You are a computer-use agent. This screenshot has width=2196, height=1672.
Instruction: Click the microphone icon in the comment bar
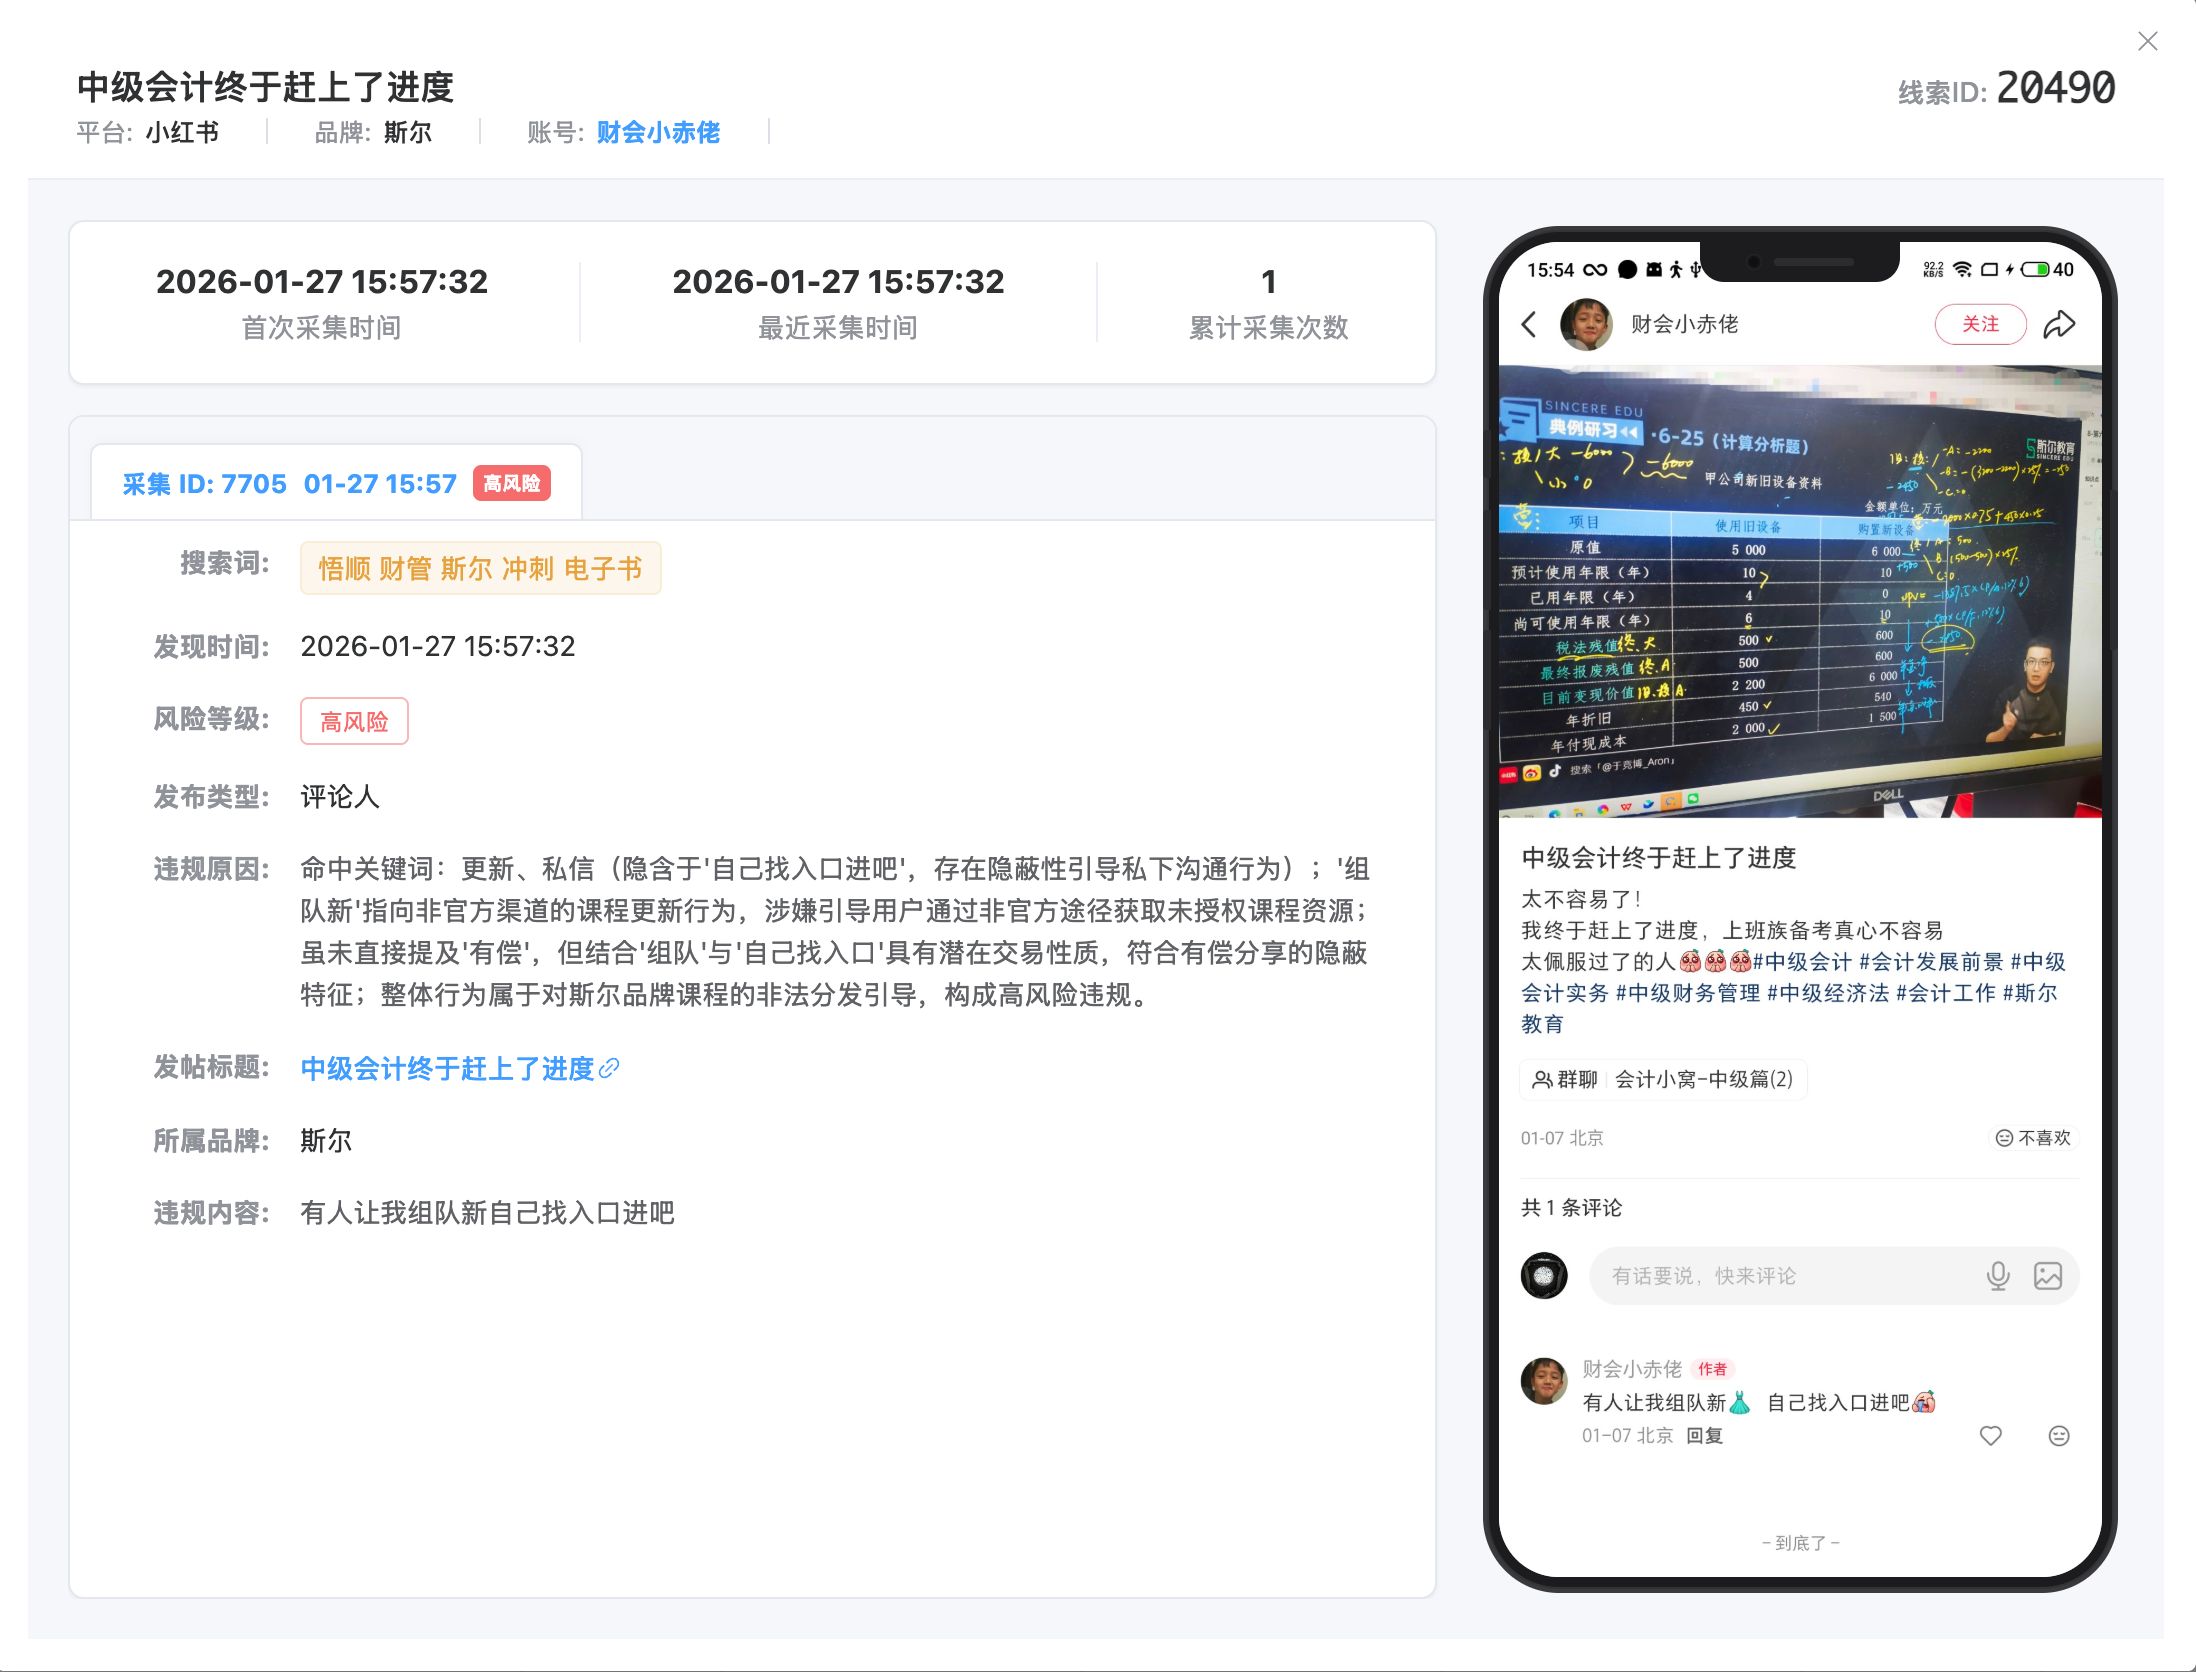[x=1998, y=1276]
